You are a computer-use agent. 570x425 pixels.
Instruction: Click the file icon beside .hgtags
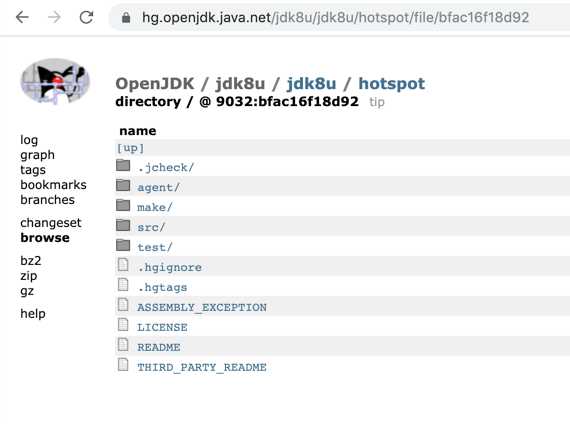[x=123, y=285]
